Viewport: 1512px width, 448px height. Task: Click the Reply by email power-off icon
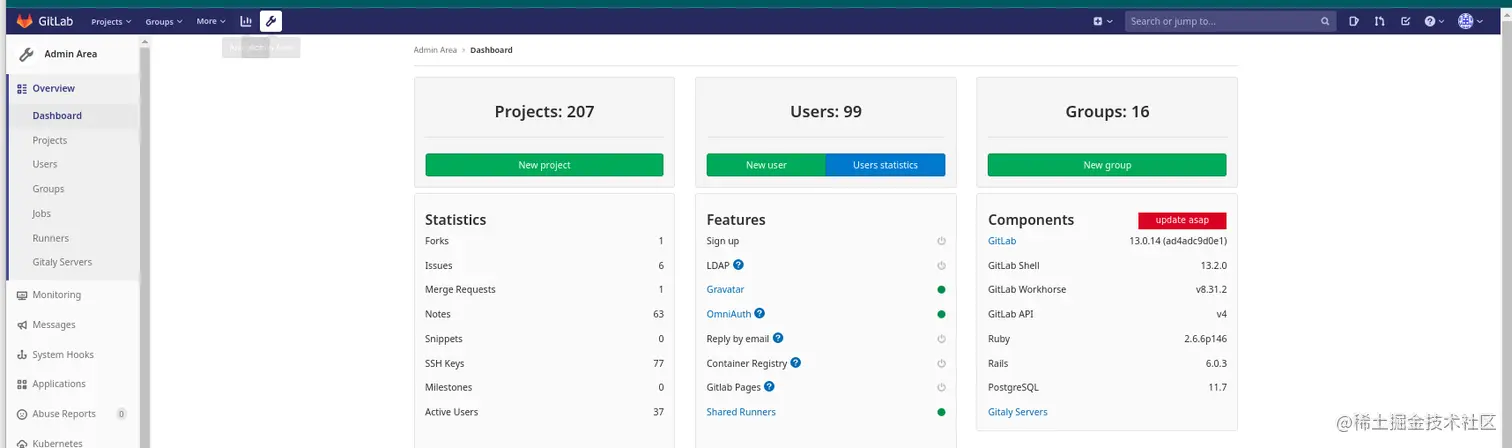click(941, 339)
